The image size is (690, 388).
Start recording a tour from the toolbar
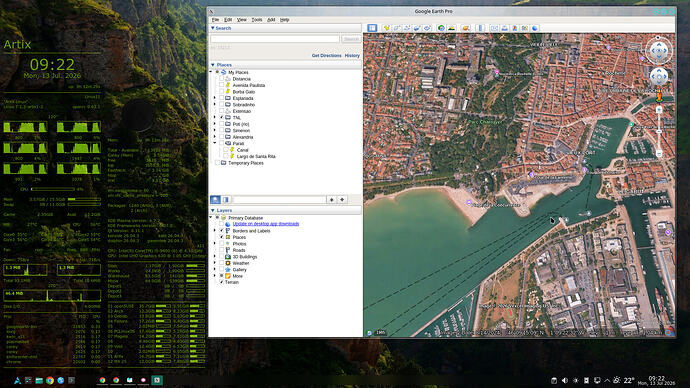(x=427, y=28)
